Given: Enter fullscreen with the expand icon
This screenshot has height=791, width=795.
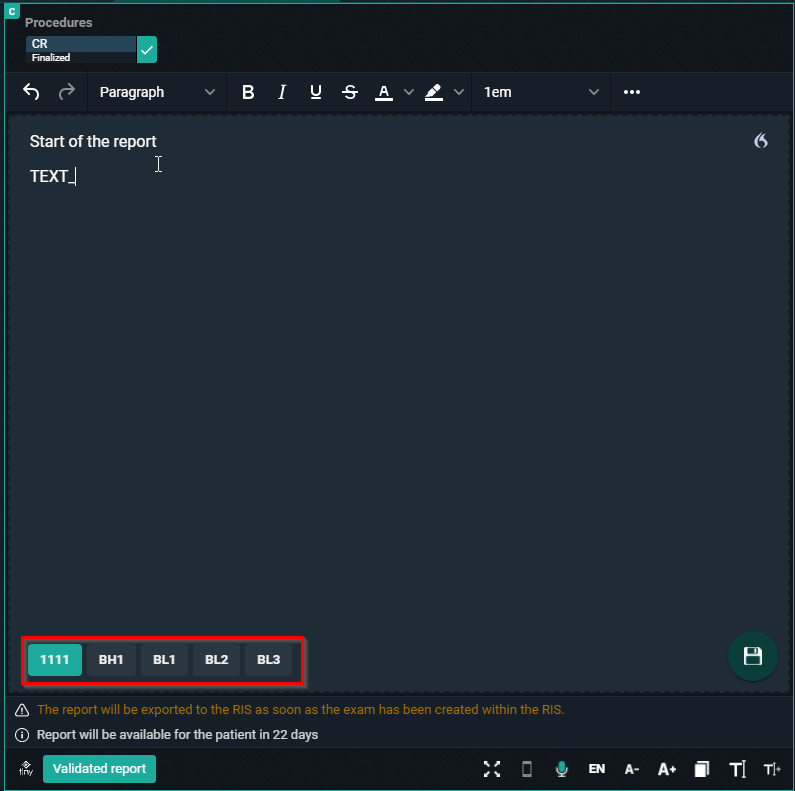Looking at the screenshot, I should click(492, 769).
